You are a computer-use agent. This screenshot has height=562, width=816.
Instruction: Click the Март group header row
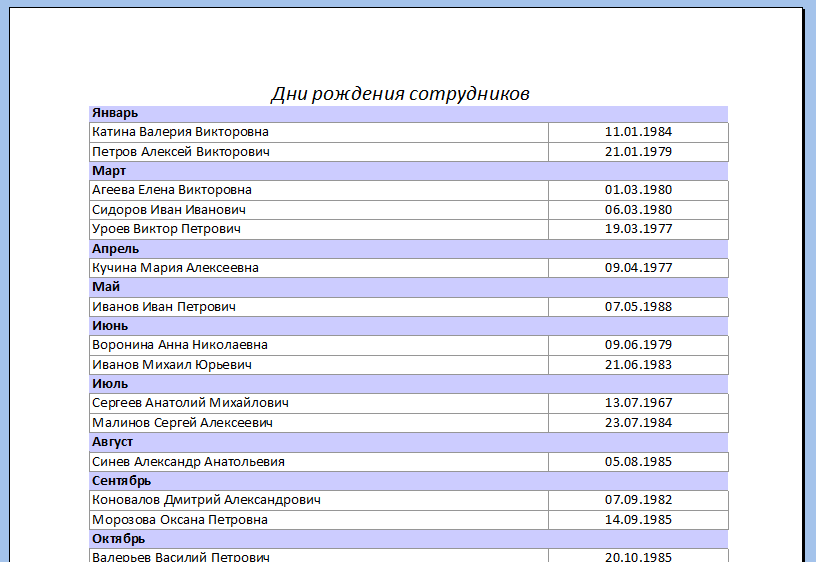pos(409,171)
